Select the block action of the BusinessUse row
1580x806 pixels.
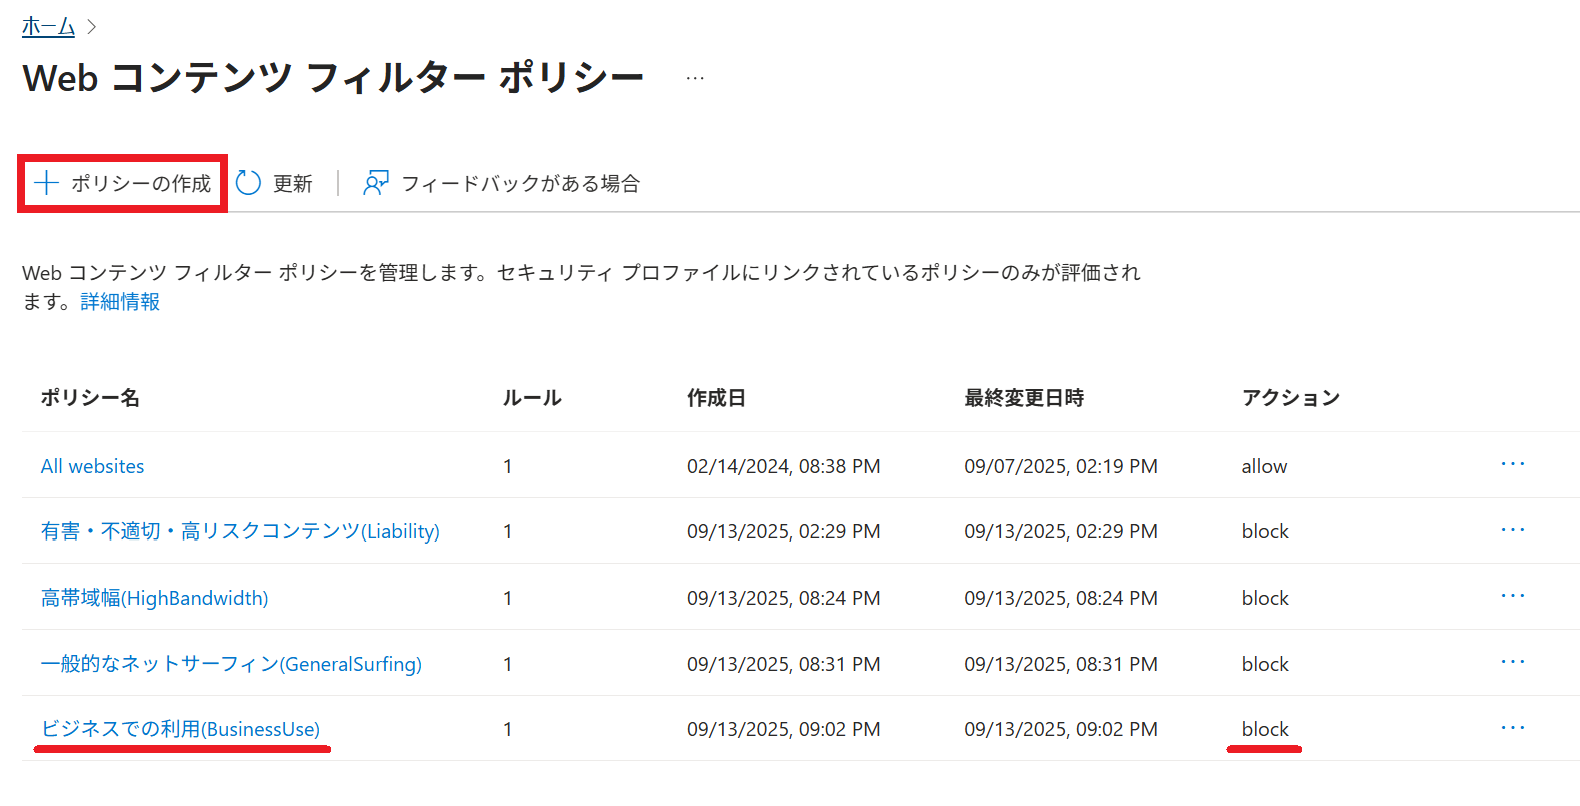(x=1265, y=729)
